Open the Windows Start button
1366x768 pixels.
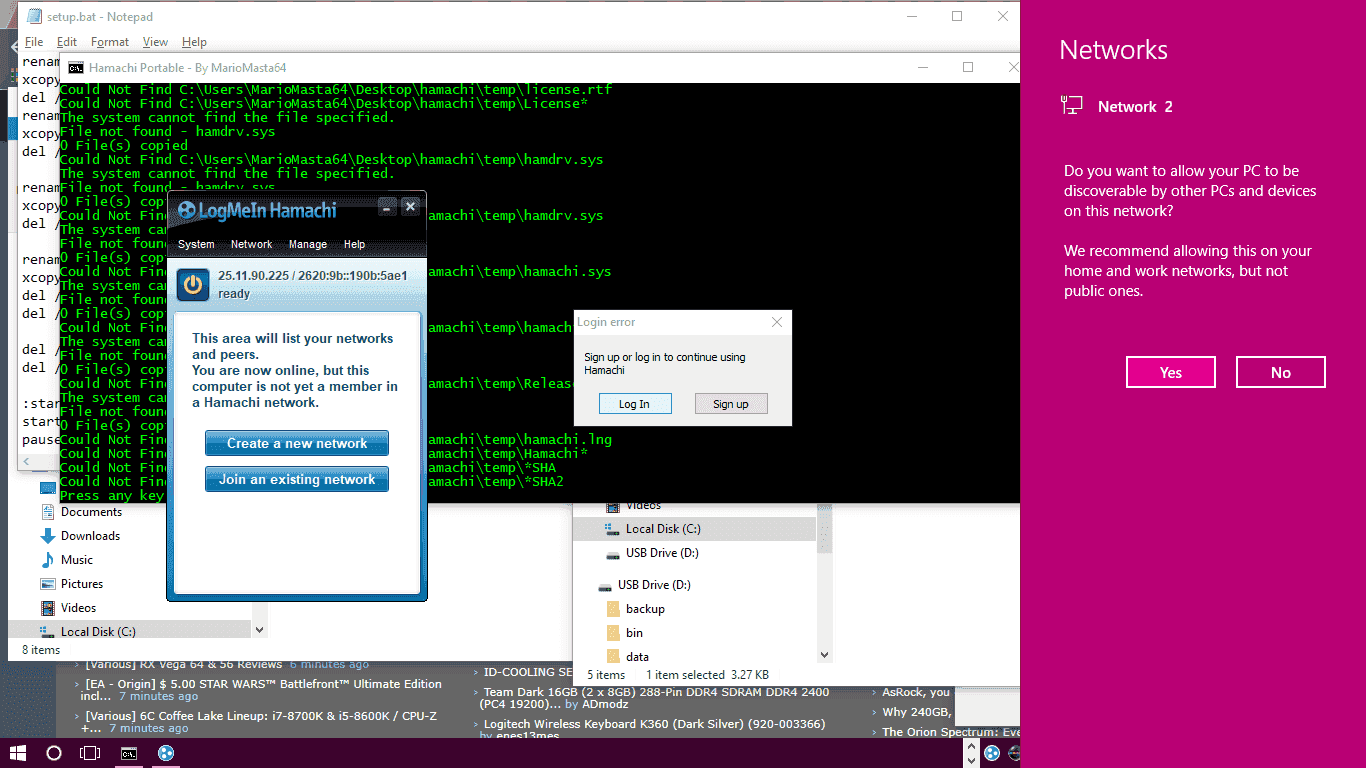(18, 753)
